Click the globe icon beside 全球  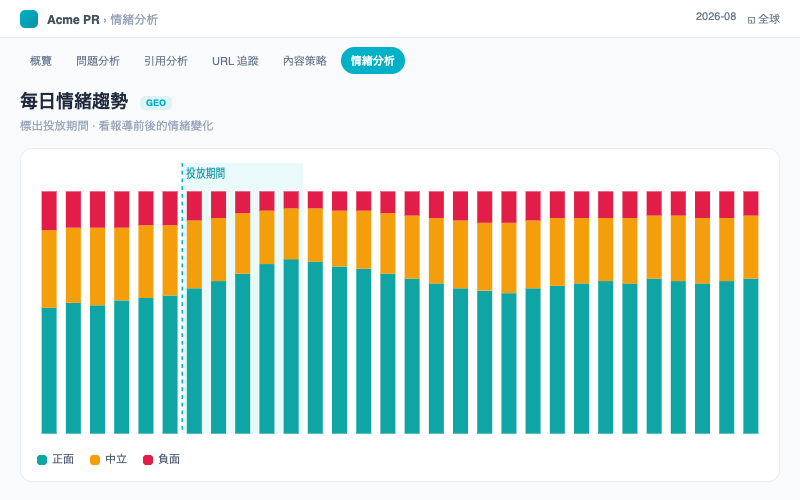pyautogui.click(x=751, y=20)
